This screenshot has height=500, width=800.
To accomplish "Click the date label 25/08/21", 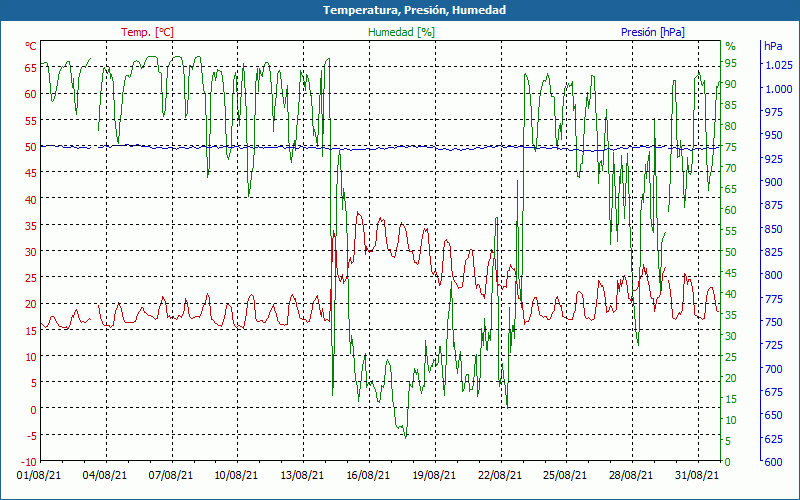I will (565, 475).
